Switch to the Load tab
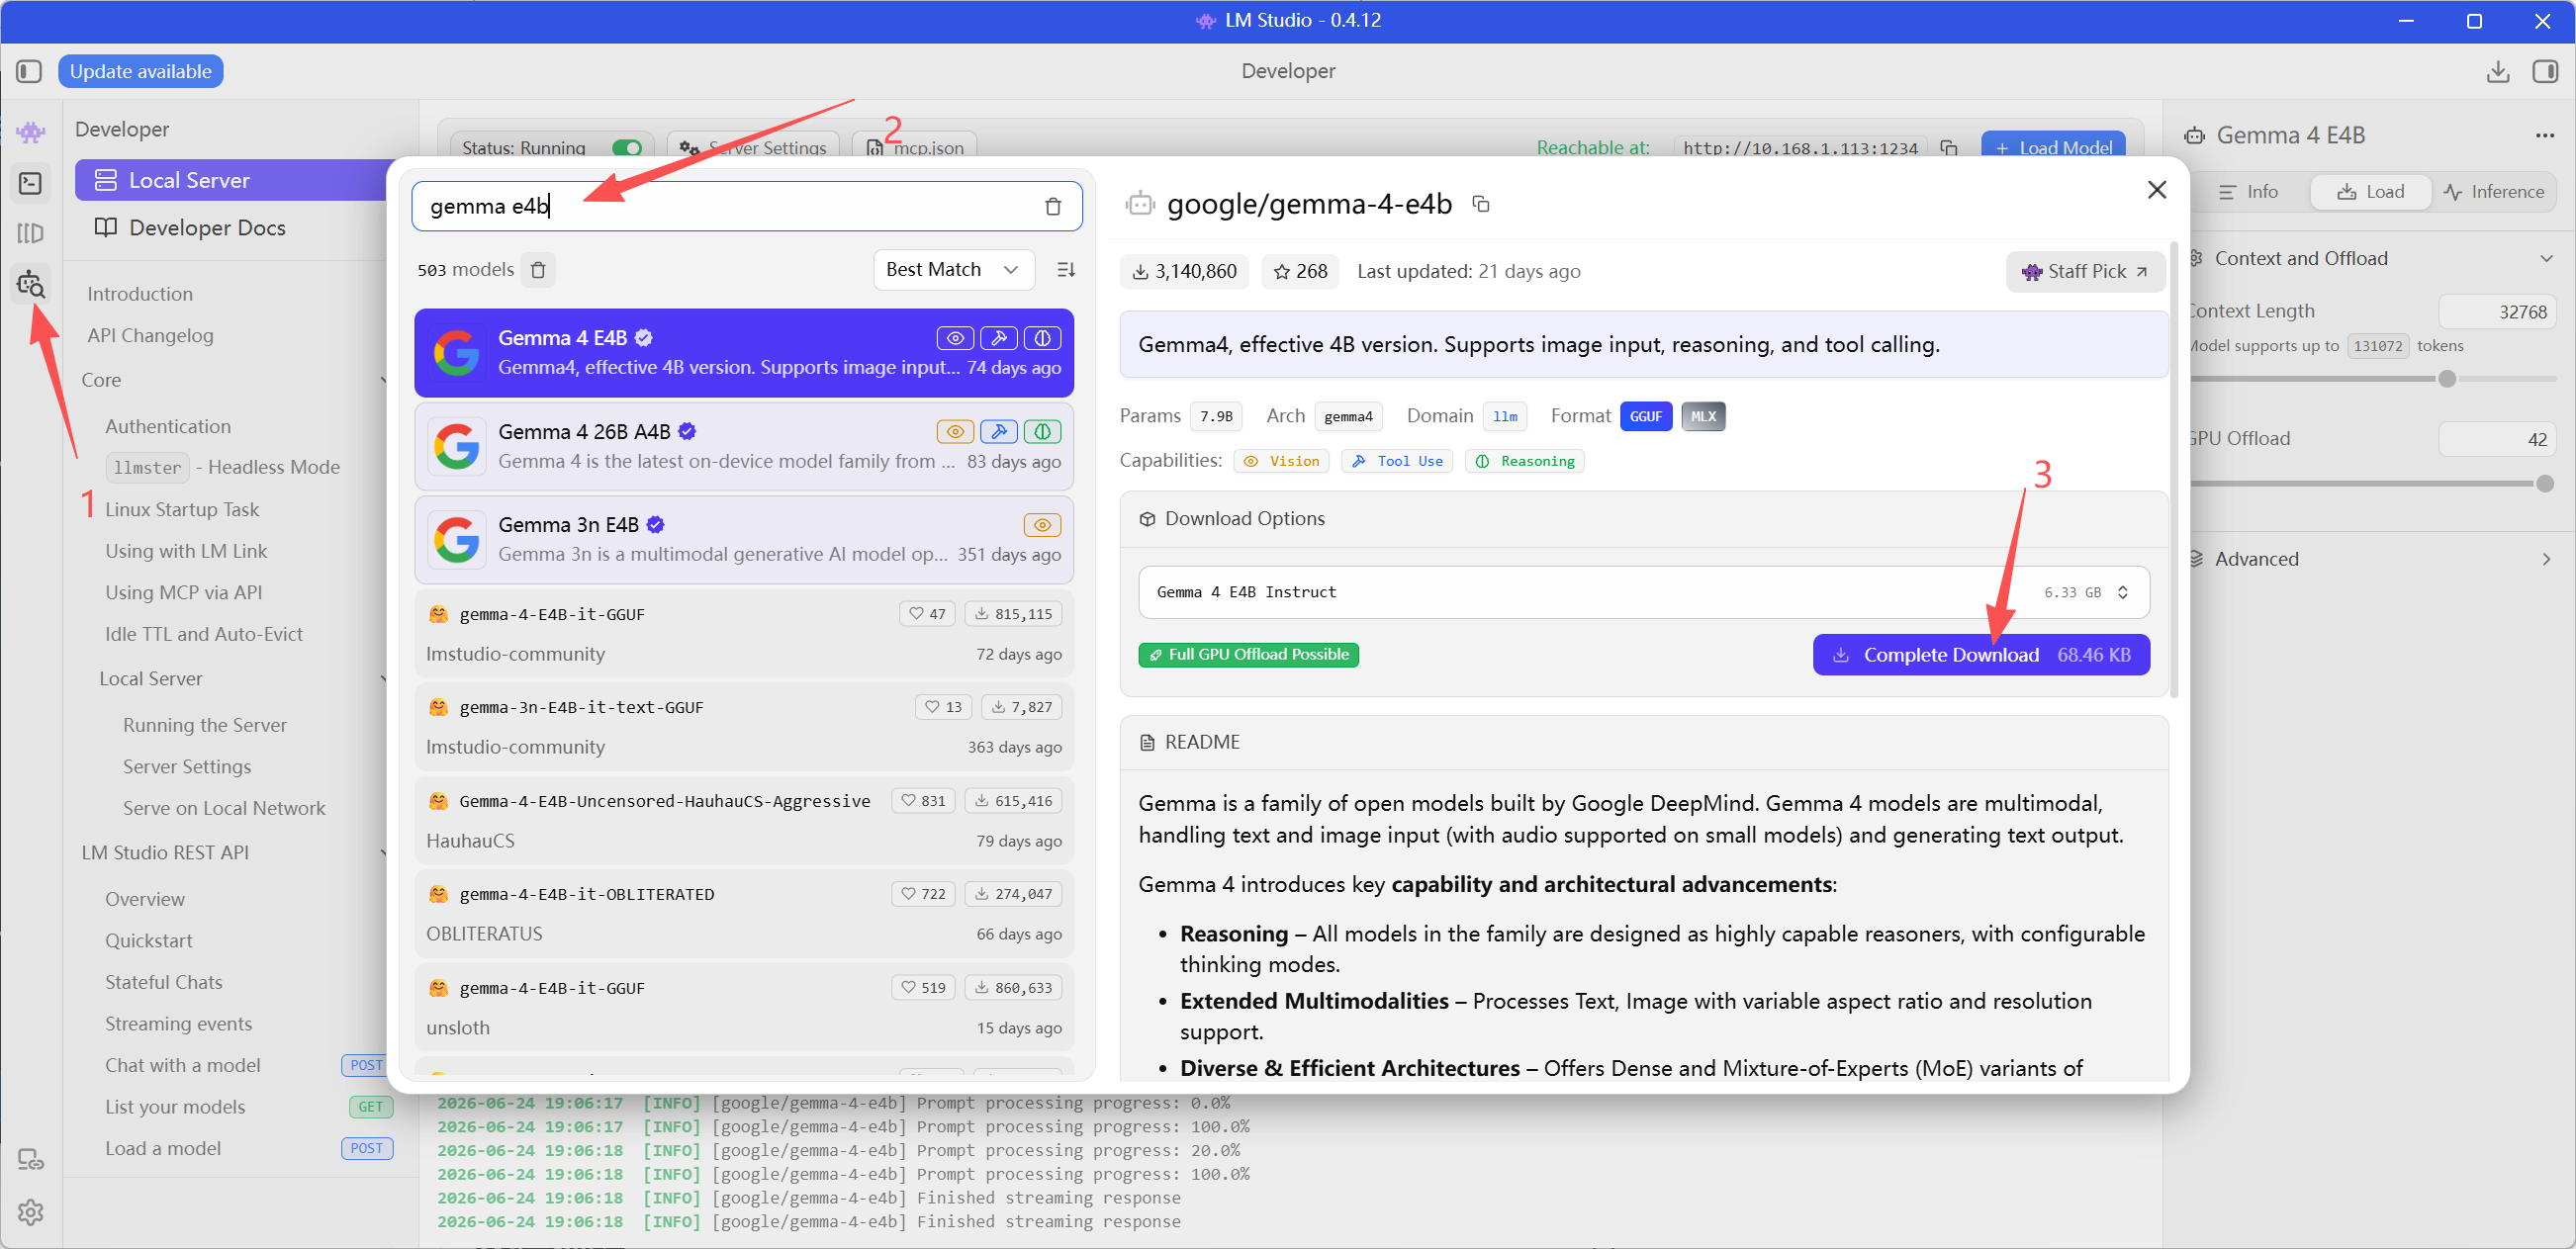This screenshot has width=2576, height=1249. click(x=2370, y=192)
